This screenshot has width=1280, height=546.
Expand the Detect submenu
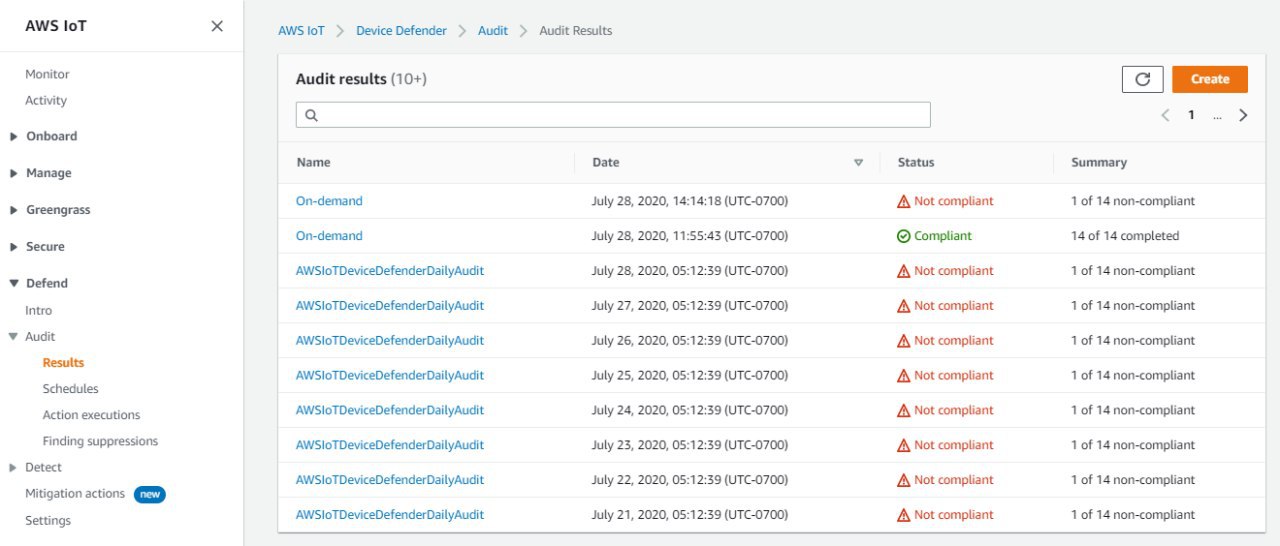tap(14, 467)
